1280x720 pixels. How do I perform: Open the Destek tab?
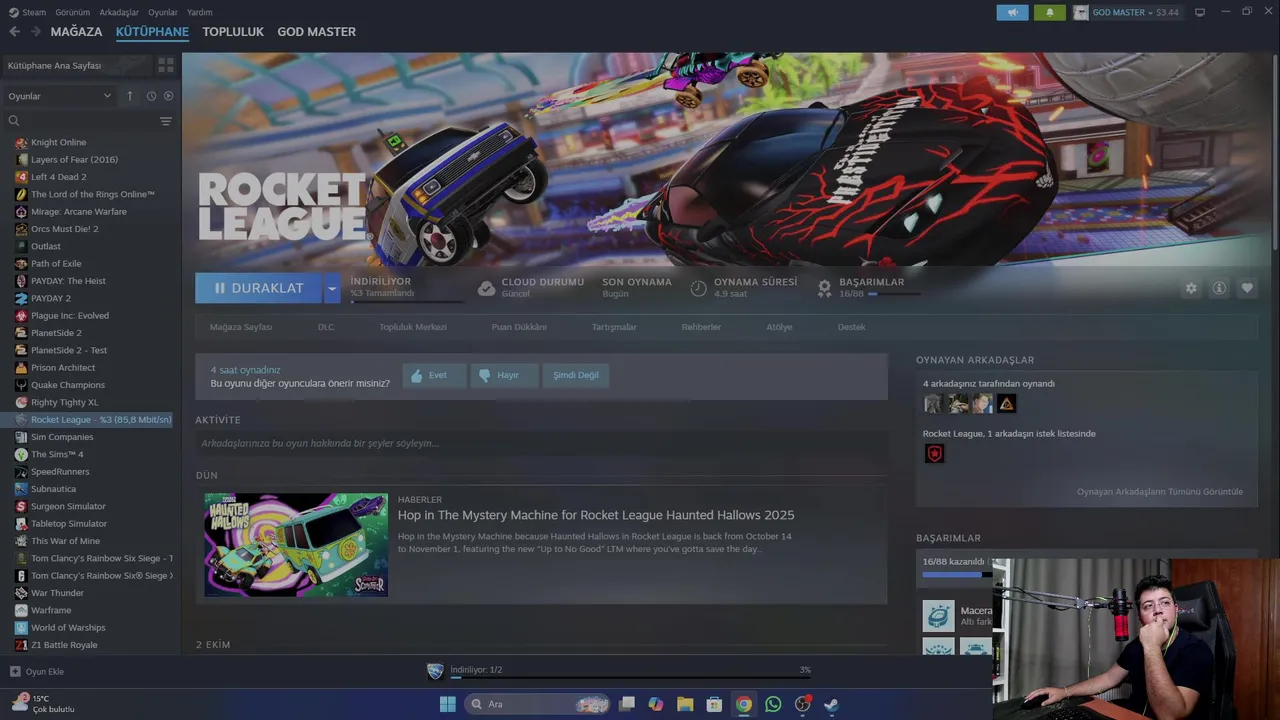[x=852, y=327]
